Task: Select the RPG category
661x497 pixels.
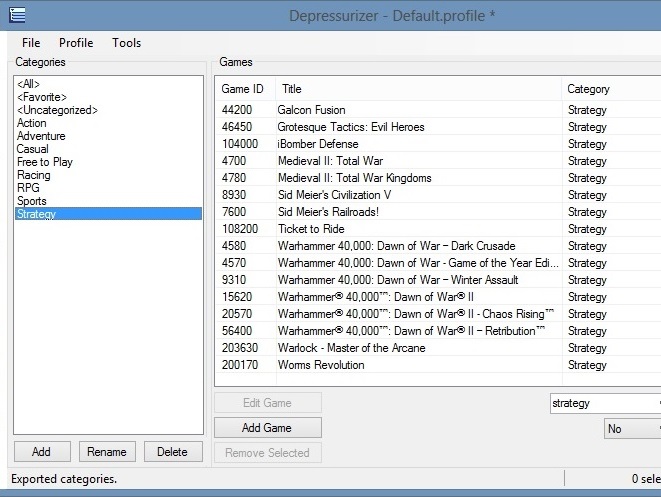Action: pos(108,188)
